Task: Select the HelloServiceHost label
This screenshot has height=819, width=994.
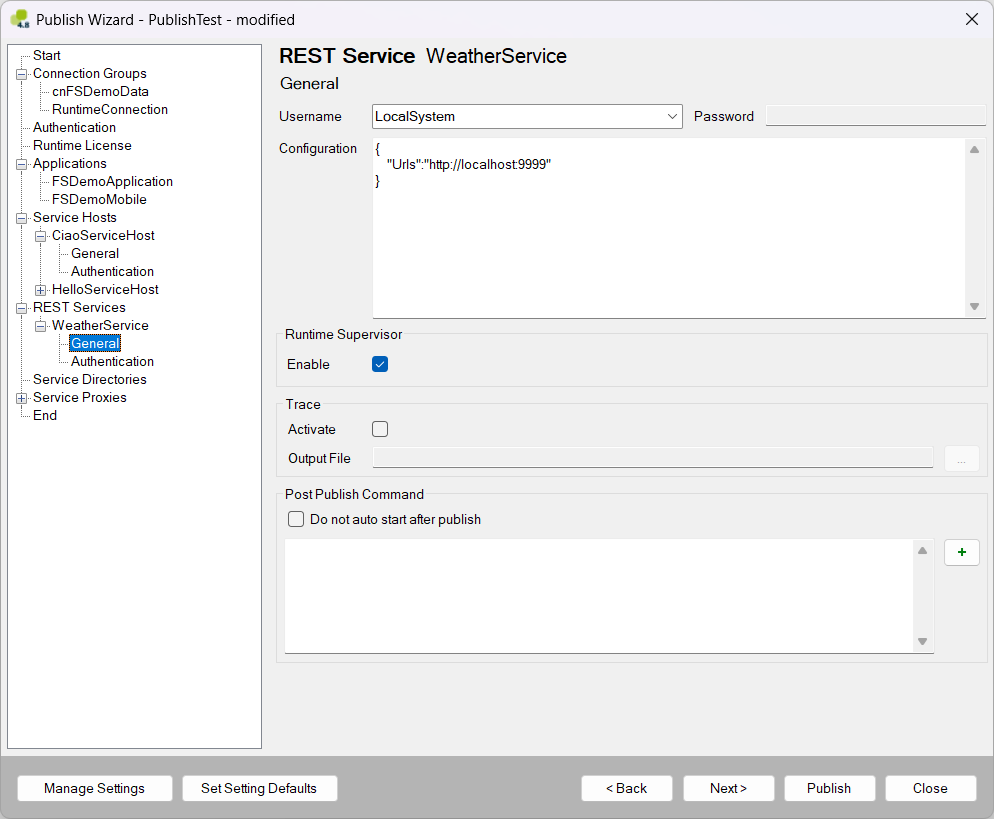Action: tap(105, 289)
